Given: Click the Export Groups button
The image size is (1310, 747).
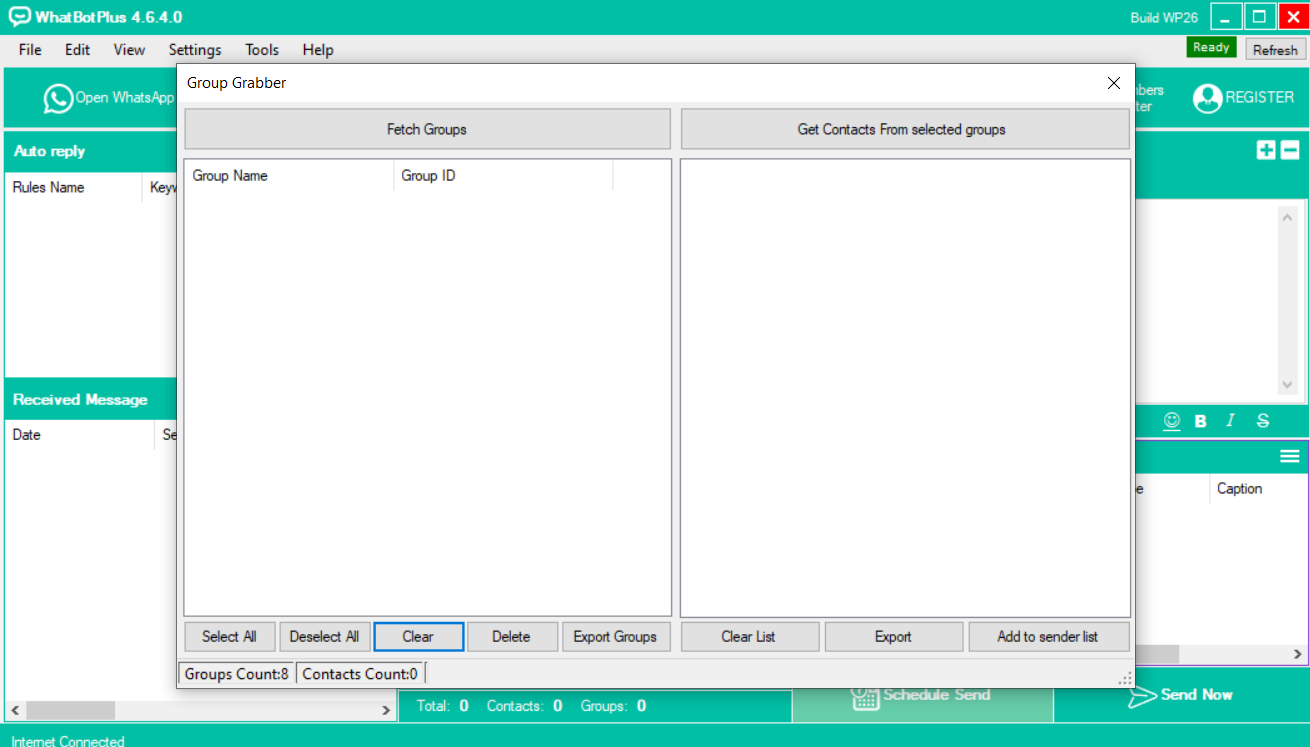Looking at the screenshot, I should [x=615, y=637].
